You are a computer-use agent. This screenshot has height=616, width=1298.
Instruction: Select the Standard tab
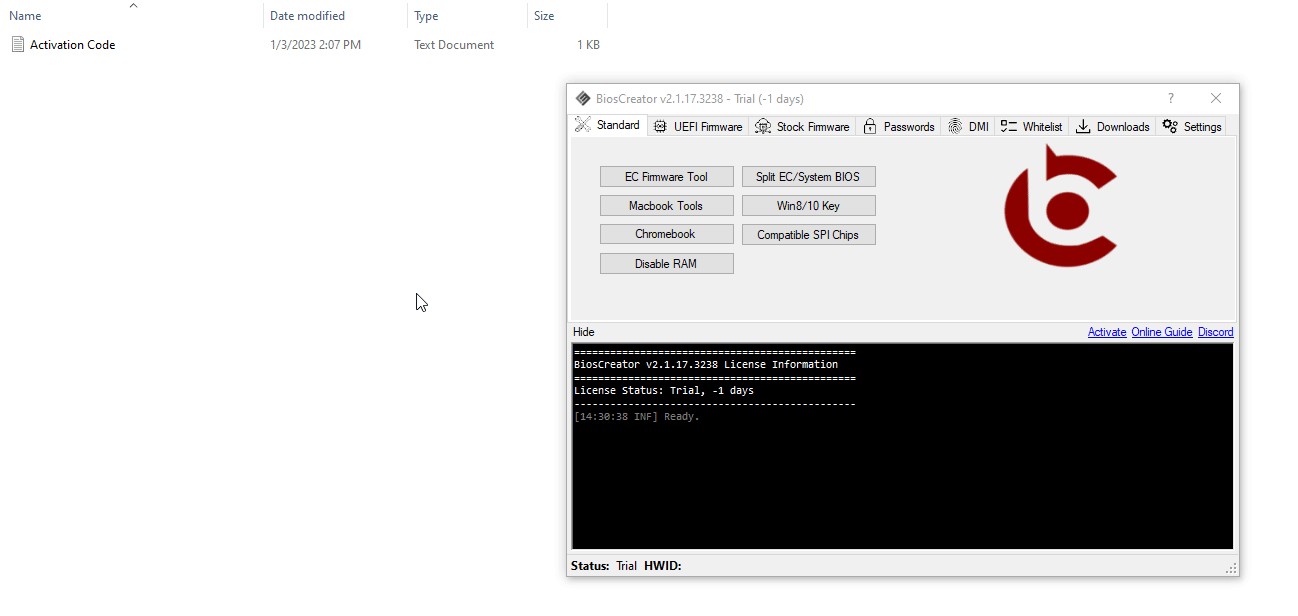[609, 125]
